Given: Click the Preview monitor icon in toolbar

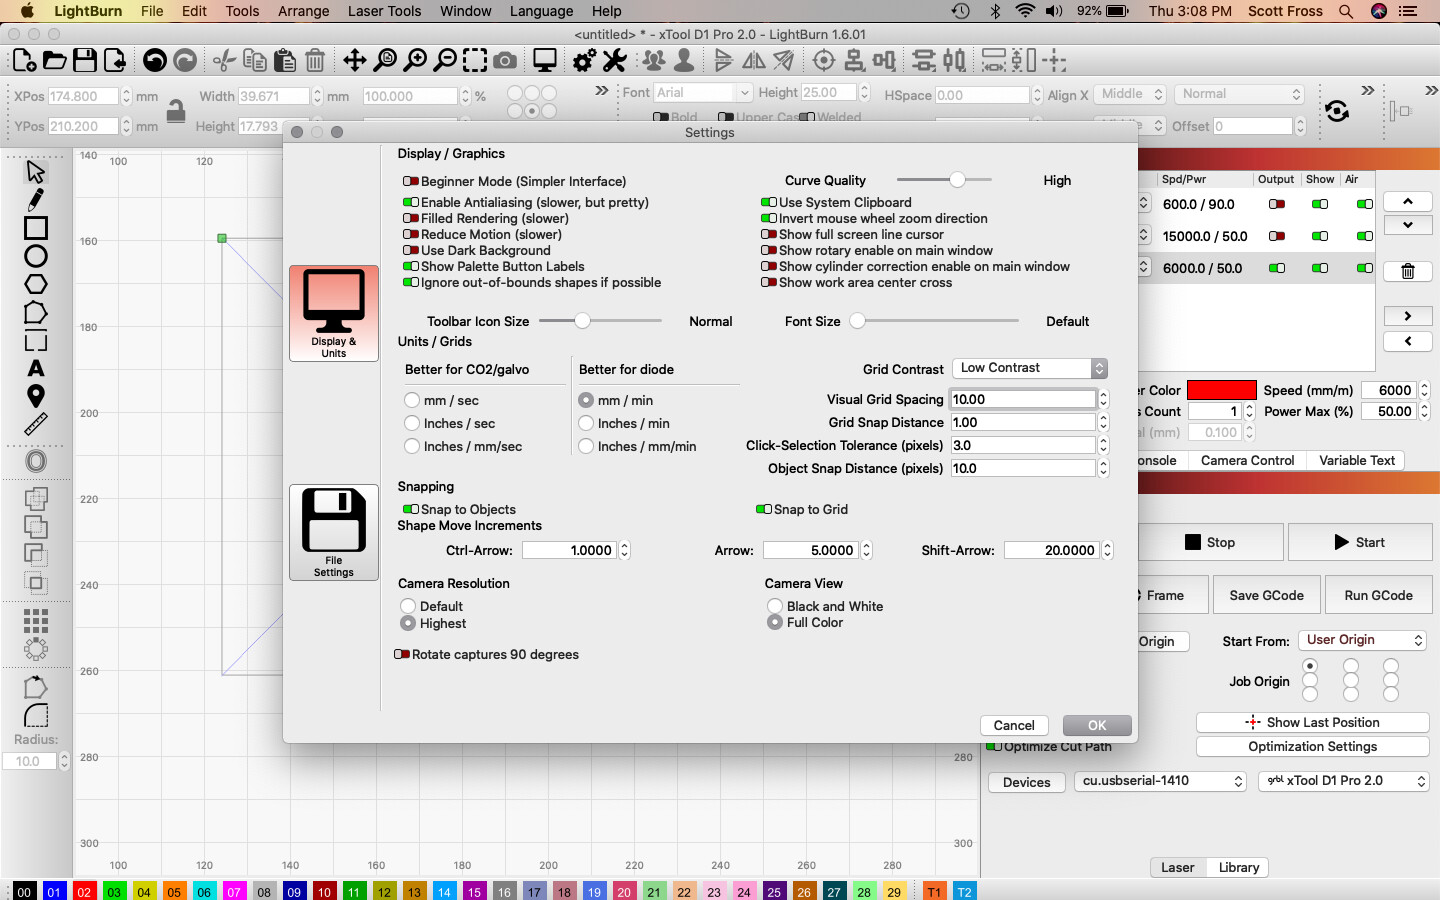Looking at the screenshot, I should 545,61.
